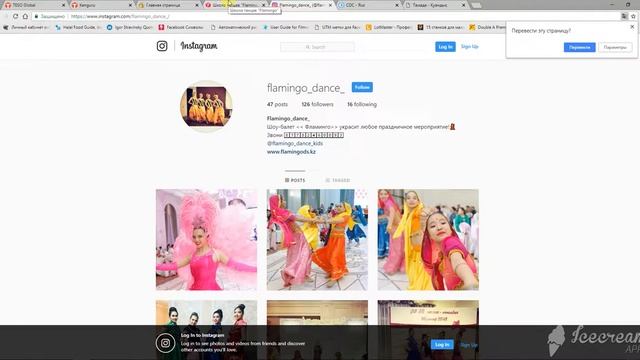
Task: Reload the page with the refresh icon
Action: [16, 16]
